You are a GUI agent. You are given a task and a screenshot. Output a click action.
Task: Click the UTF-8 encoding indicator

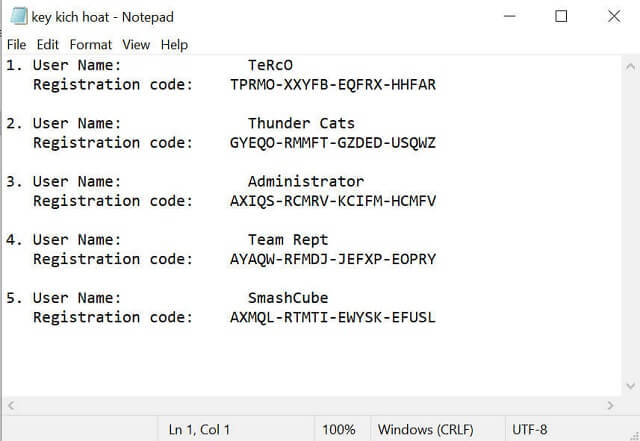coord(529,429)
